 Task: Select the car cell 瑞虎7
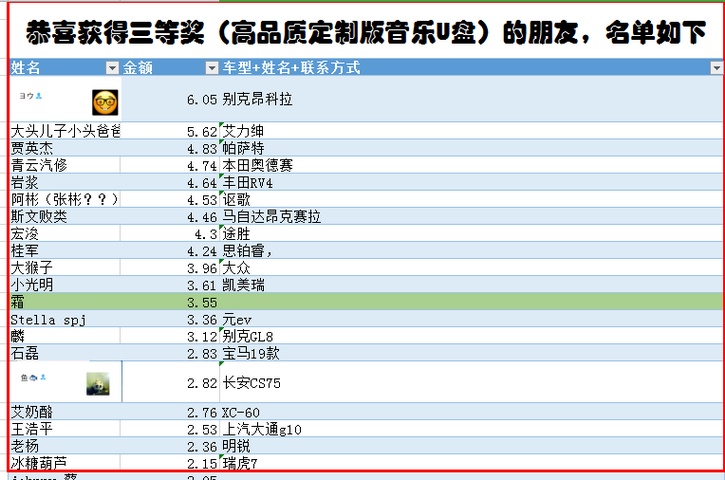click(472, 463)
